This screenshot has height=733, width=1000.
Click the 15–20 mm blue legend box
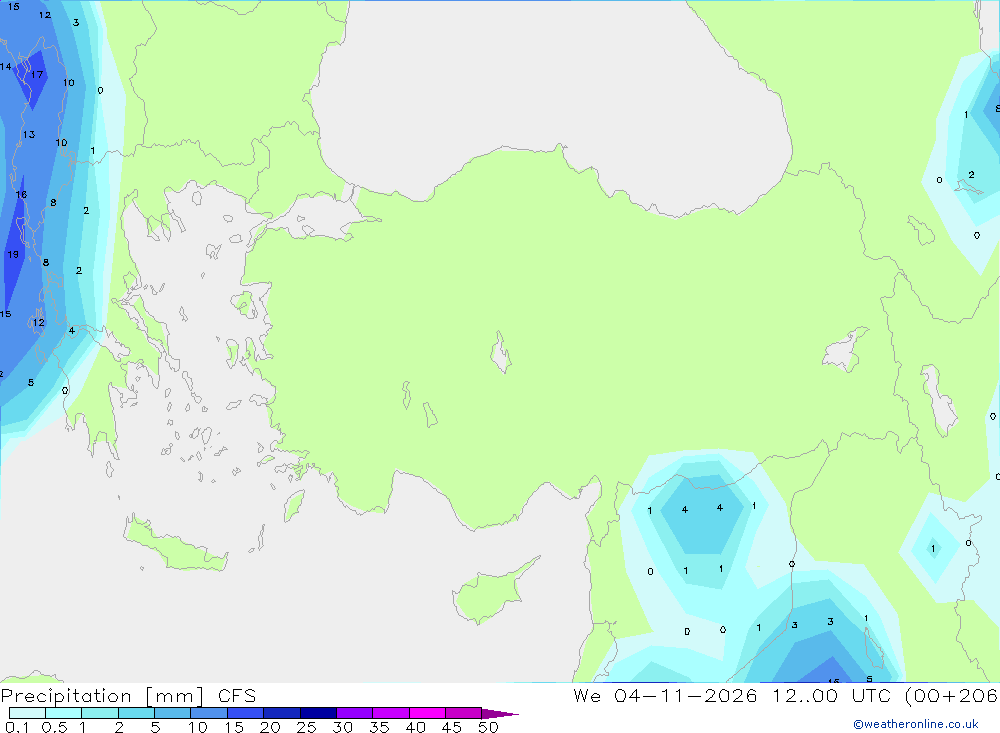coord(246,713)
